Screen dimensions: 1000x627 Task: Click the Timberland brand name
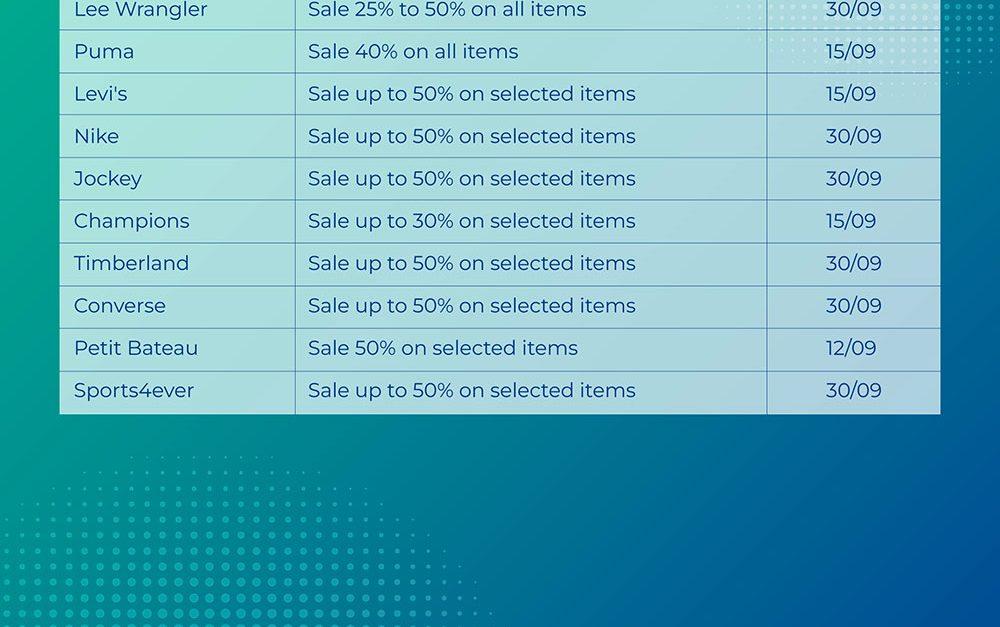pos(131,263)
